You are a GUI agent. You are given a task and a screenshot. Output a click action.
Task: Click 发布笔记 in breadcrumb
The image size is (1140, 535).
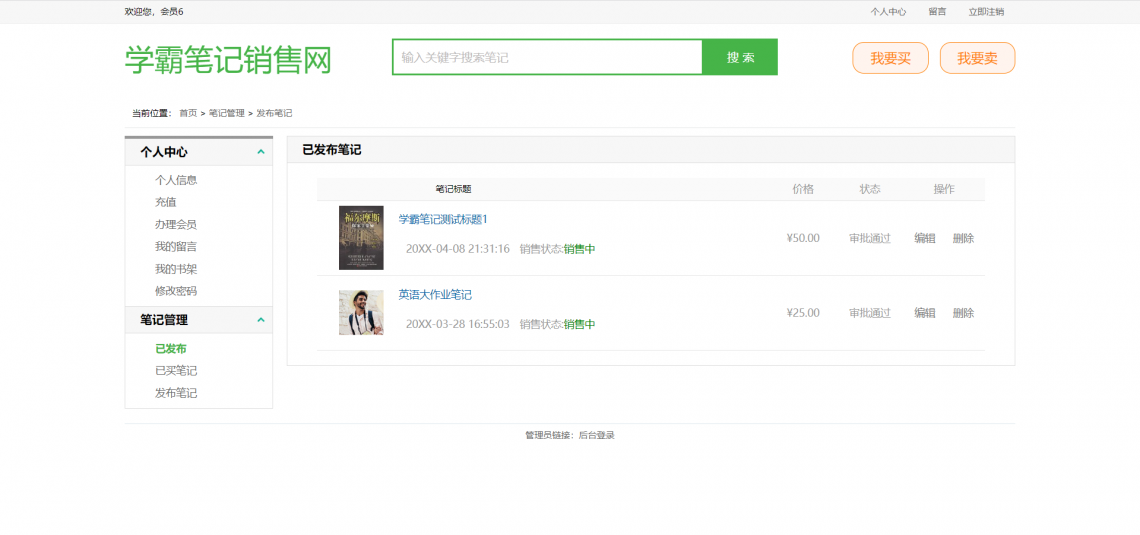pyautogui.click(x=274, y=113)
